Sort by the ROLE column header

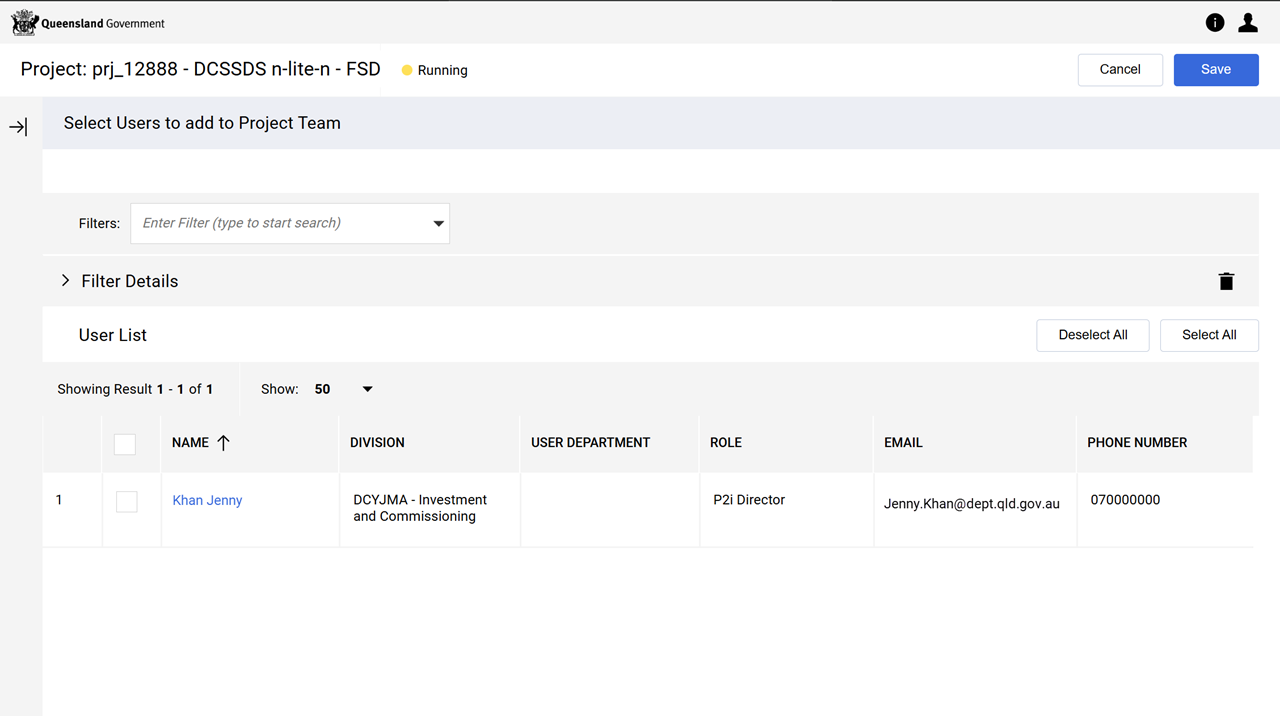[x=726, y=443]
